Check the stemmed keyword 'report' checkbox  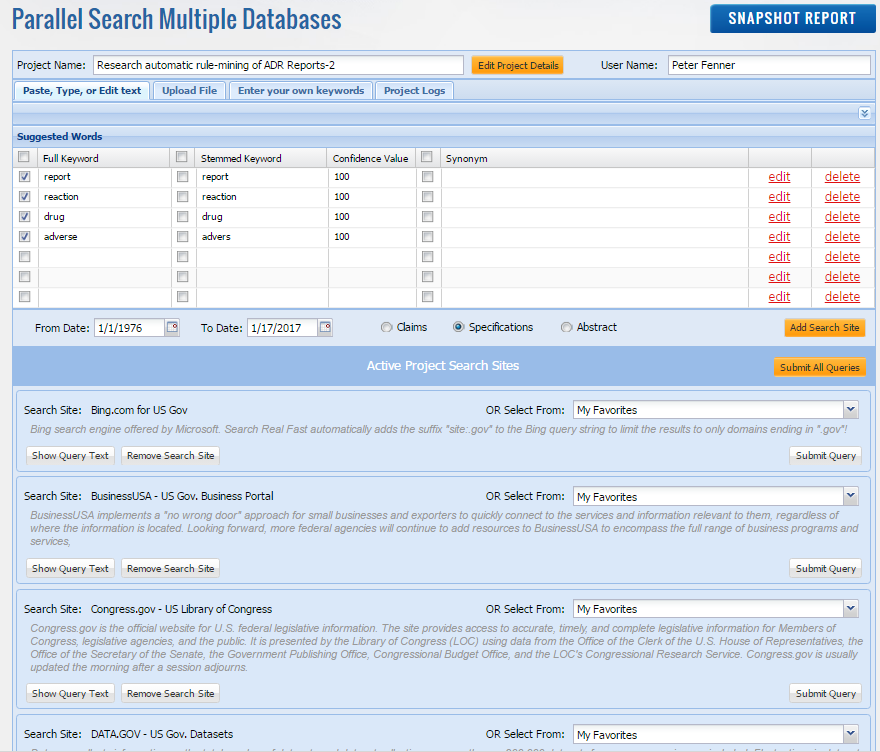click(182, 176)
